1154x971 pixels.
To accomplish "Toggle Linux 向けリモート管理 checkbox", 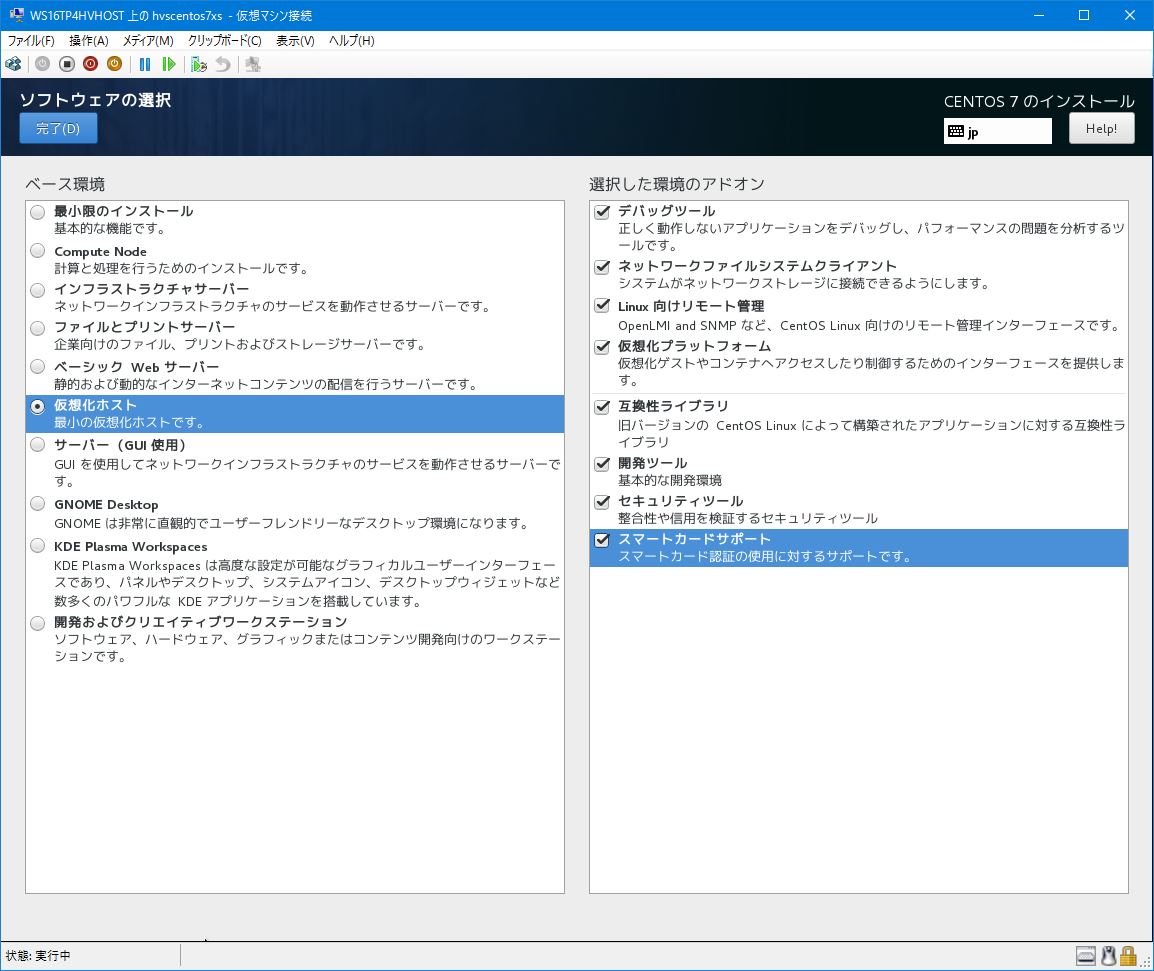I will (x=602, y=305).
